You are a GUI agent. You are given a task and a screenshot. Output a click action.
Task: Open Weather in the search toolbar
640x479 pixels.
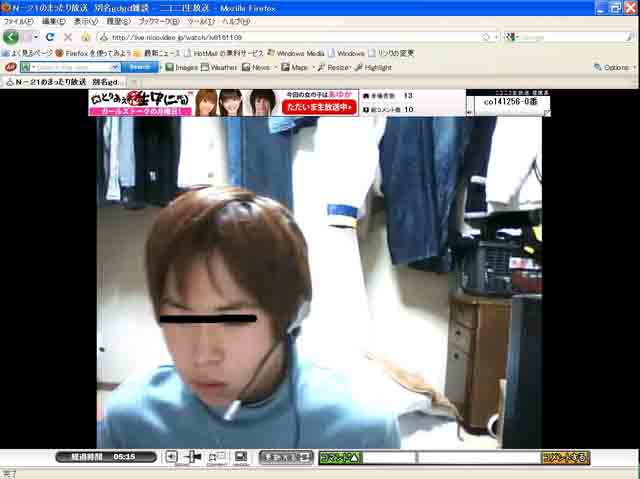(x=223, y=67)
